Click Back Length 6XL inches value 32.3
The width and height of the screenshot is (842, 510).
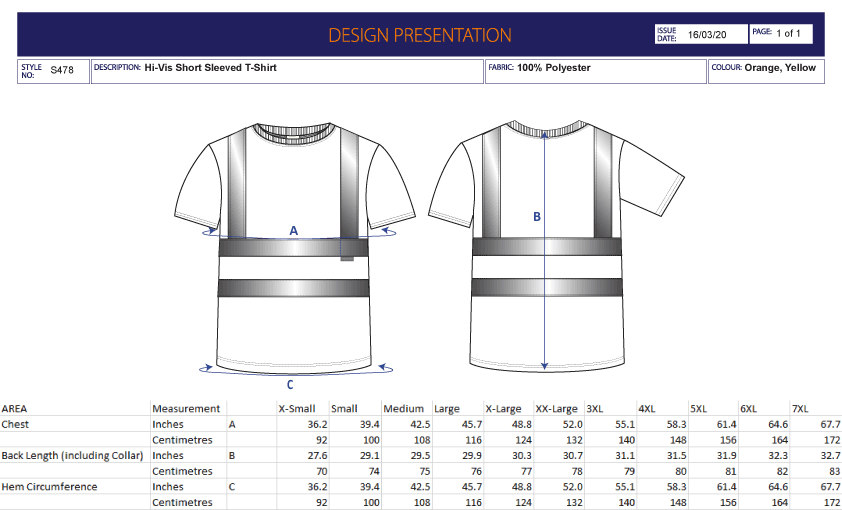[x=778, y=455]
